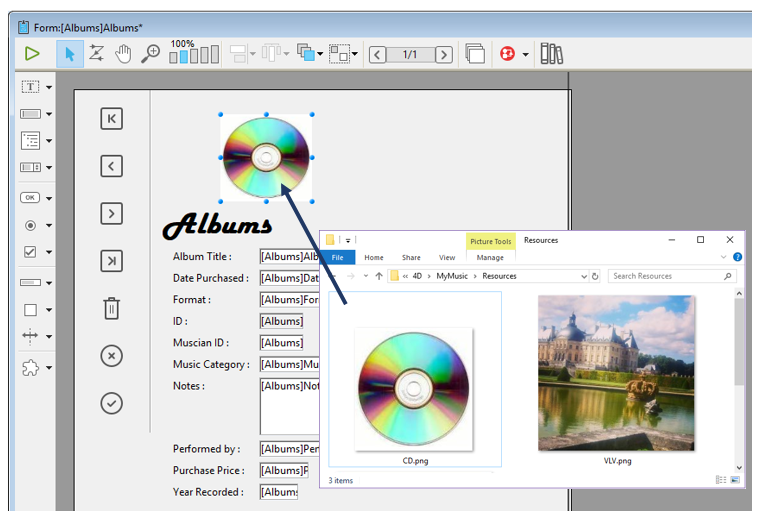The height and width of the screenshot is (516, 762).
Task: Choose the magnifier zoom tool
Action: point(150,54)
